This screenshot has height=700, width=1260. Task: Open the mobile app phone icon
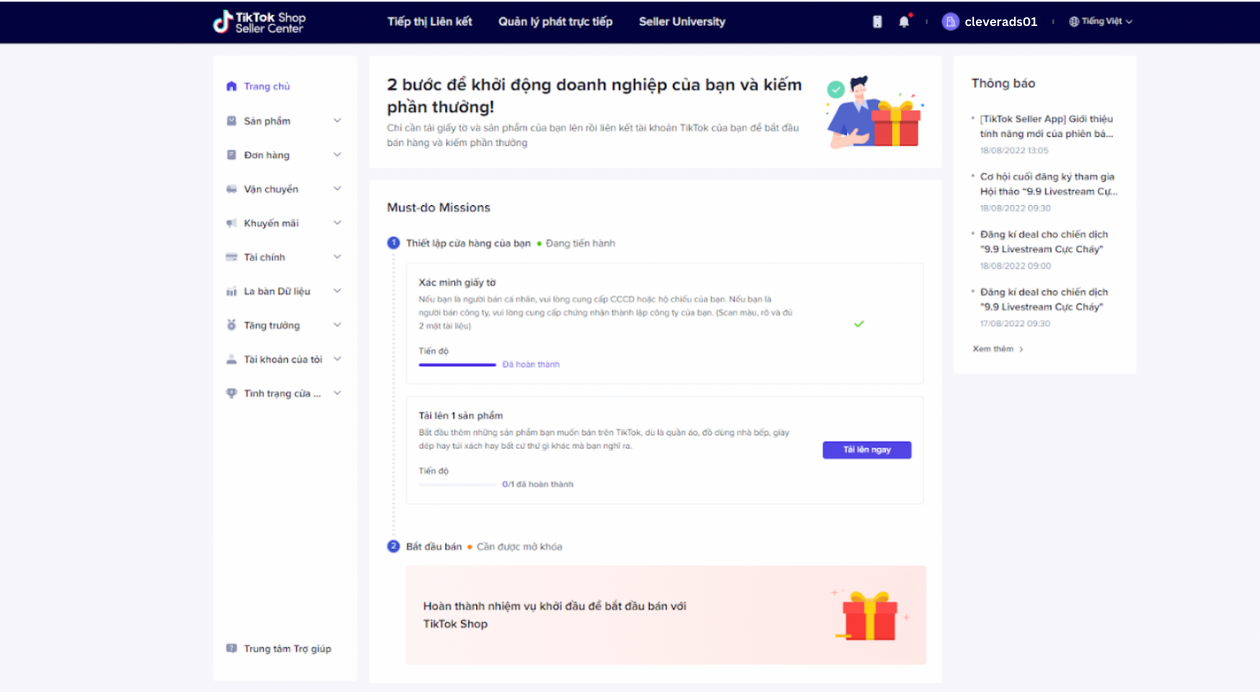877,21
